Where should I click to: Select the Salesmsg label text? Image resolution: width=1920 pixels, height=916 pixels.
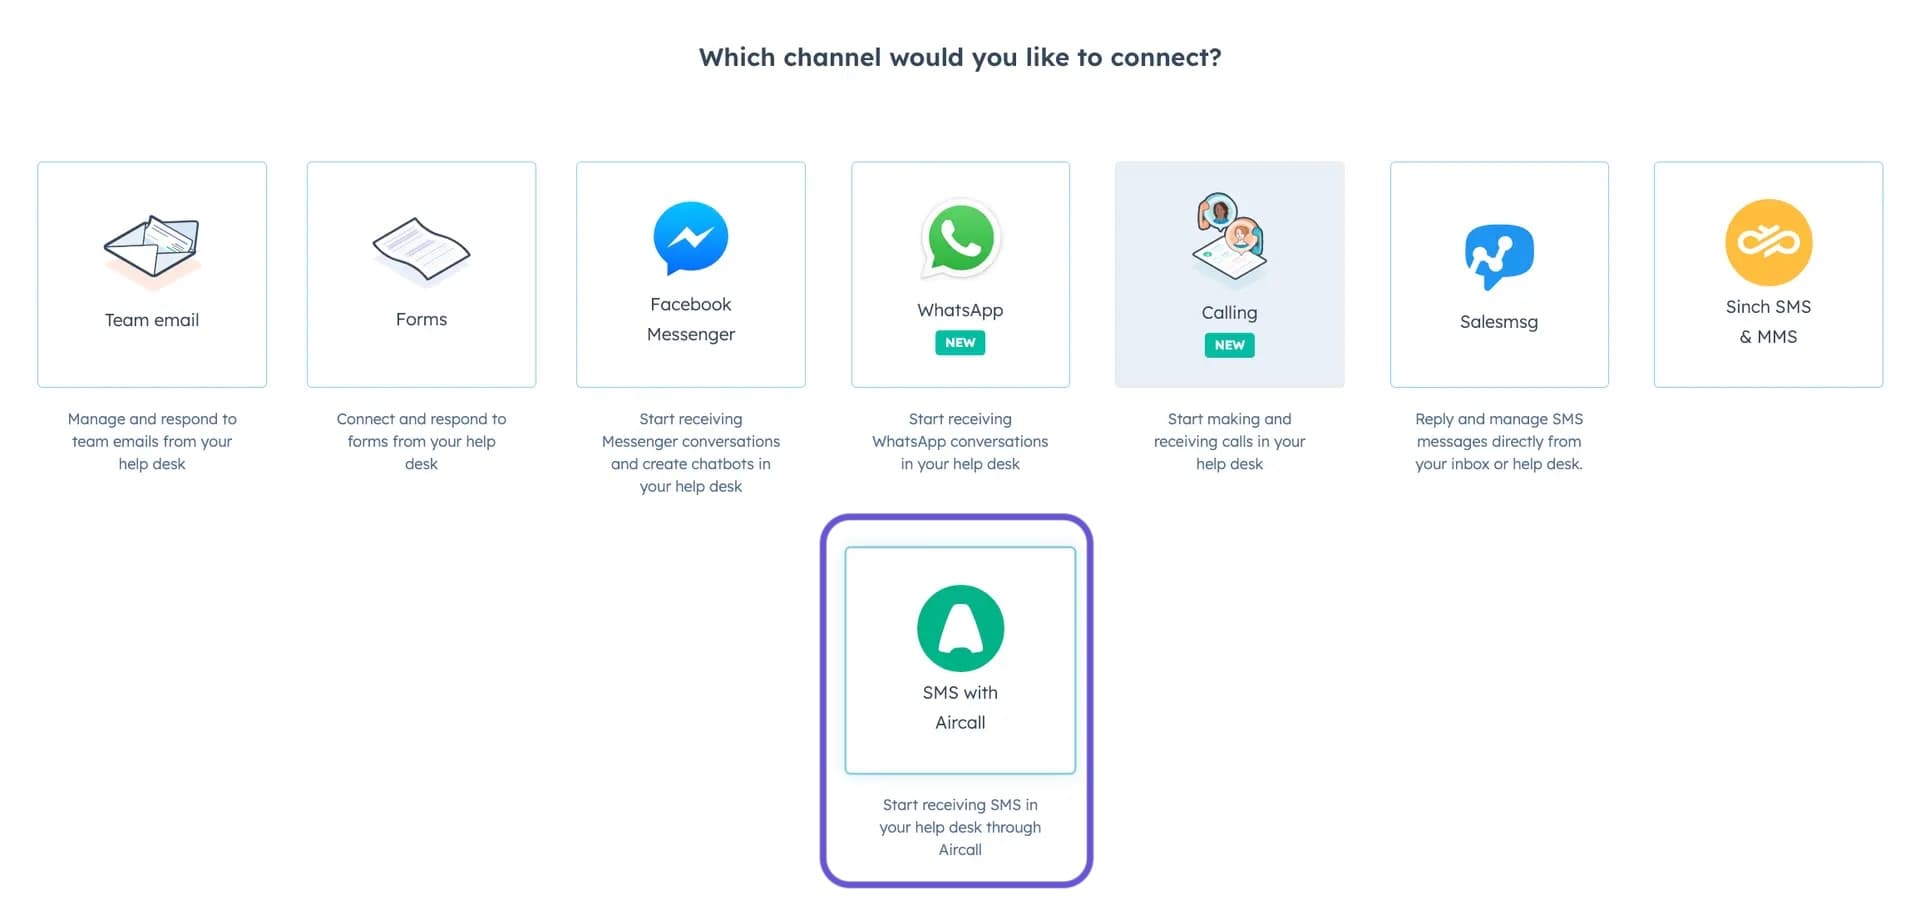(x=1498, y=322)
